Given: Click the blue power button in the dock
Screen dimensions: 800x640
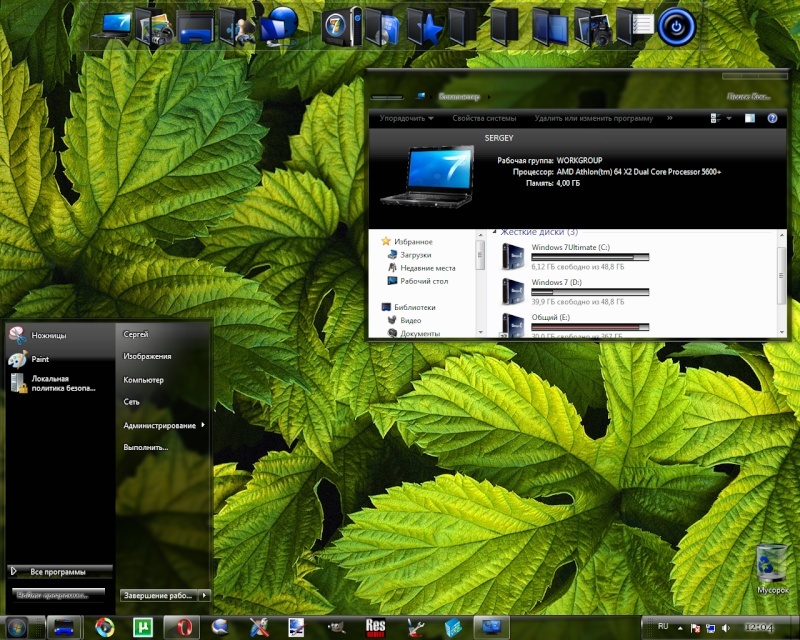Looking at the screenshot, I should [x=677, y=27].
